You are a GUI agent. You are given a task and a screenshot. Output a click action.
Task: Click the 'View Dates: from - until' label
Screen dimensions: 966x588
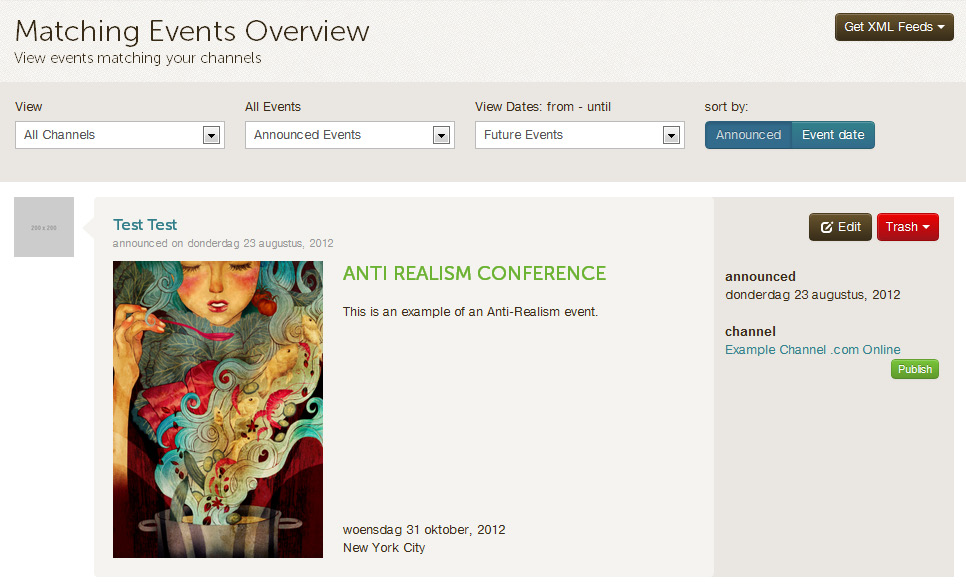543,107
